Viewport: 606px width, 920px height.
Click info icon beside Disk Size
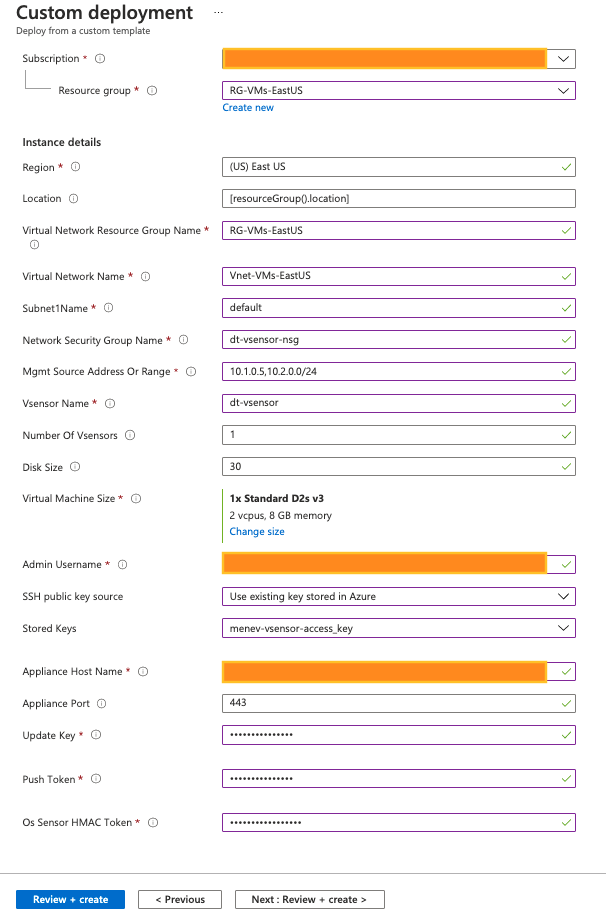coord(75,466)
